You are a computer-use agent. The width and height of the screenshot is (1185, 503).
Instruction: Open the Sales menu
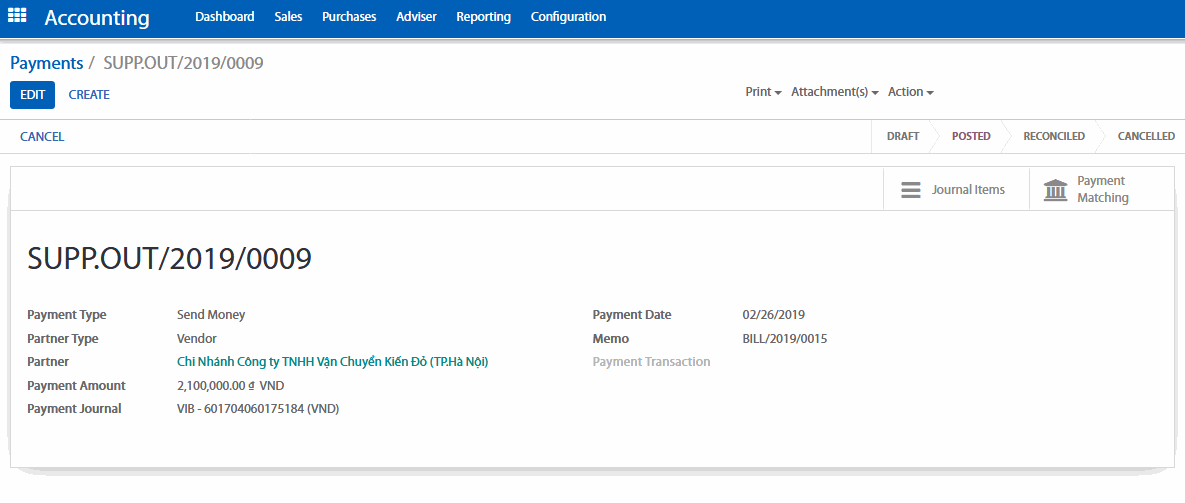[x=288, y=17]
